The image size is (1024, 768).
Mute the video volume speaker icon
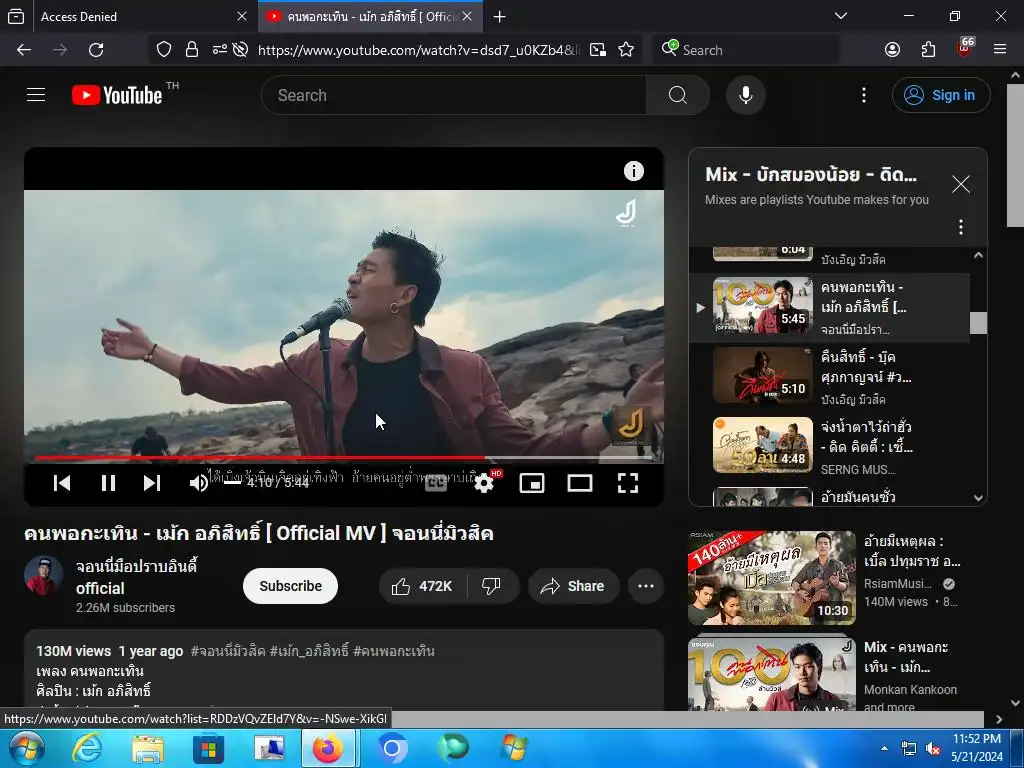(x=199, y=483)
